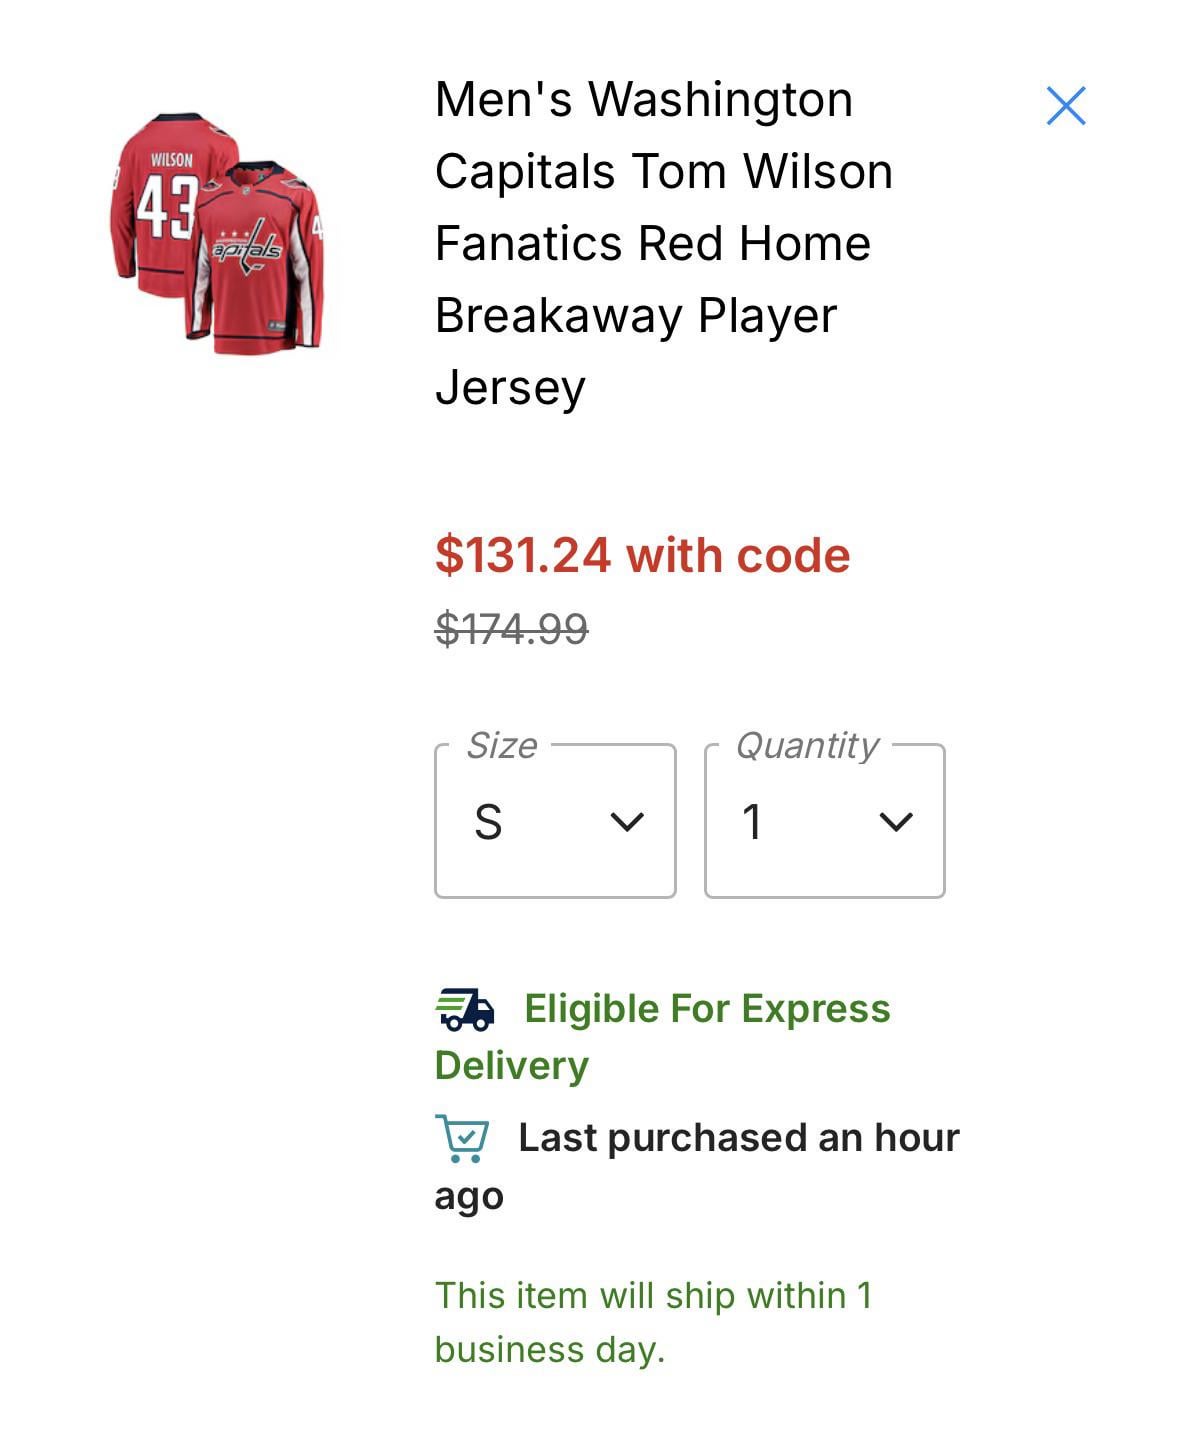Close the product quick view panel
1179x1439 pixels.
pyautogui.click(x=1065, y=106)
